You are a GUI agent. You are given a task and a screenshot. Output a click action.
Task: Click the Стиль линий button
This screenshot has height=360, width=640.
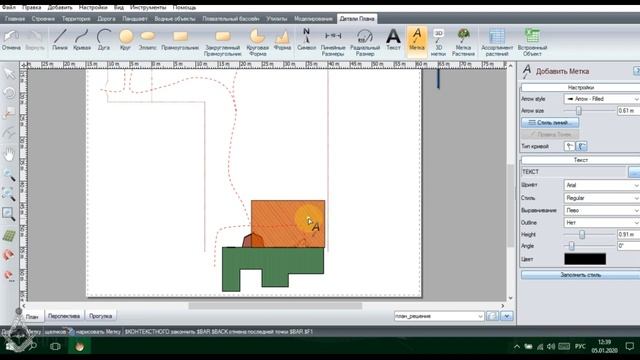(550, 122)
